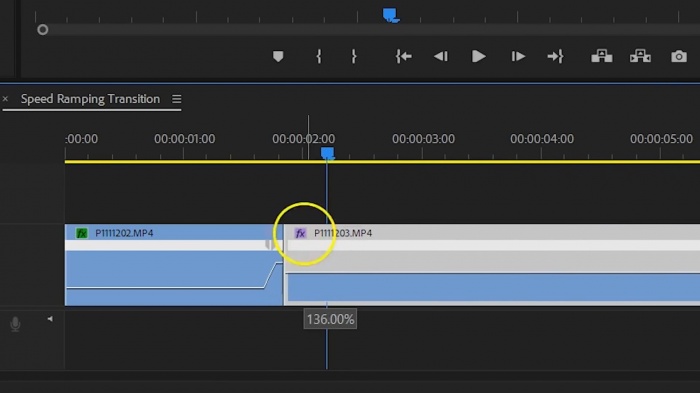Click the Lift button
700x393 pixels.
(x=602, y=57)
